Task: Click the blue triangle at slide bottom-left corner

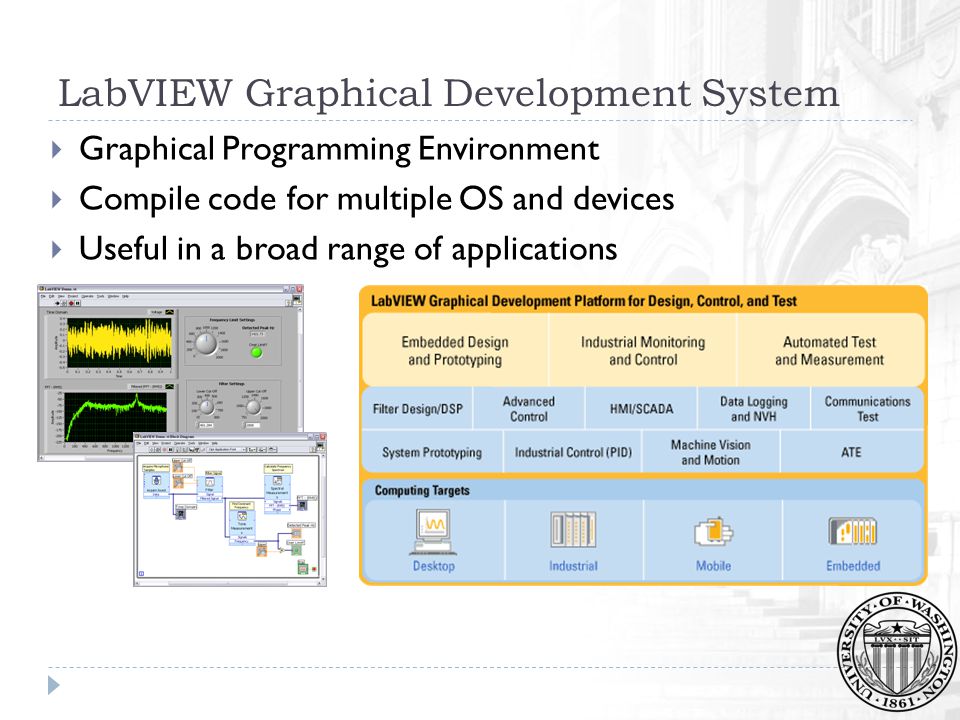Action: coord(54,685)
